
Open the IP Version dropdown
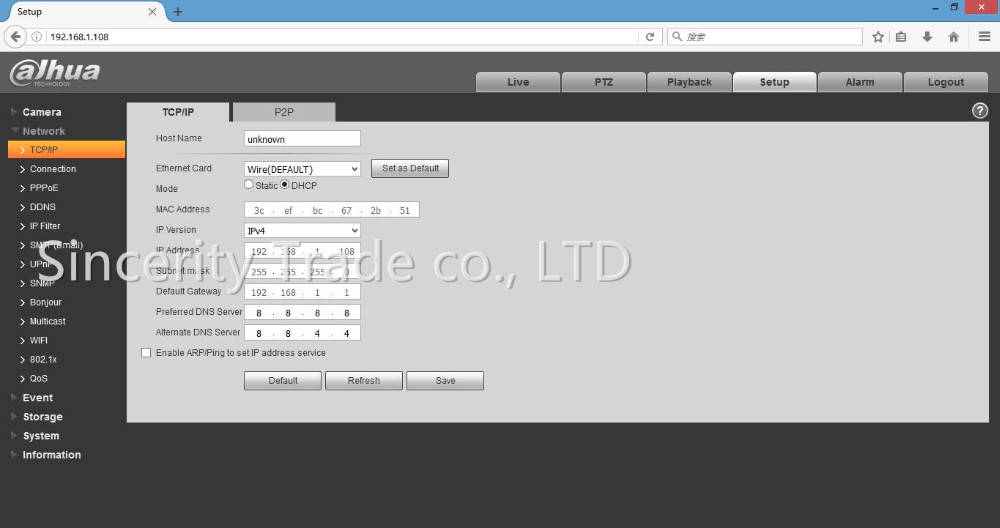pos(302,230)
